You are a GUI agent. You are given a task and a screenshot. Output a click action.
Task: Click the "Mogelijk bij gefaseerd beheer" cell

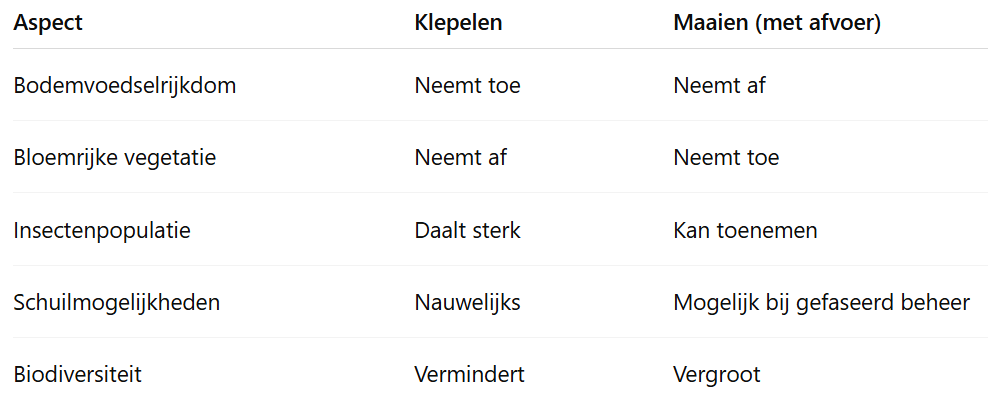tap(821, 302)
